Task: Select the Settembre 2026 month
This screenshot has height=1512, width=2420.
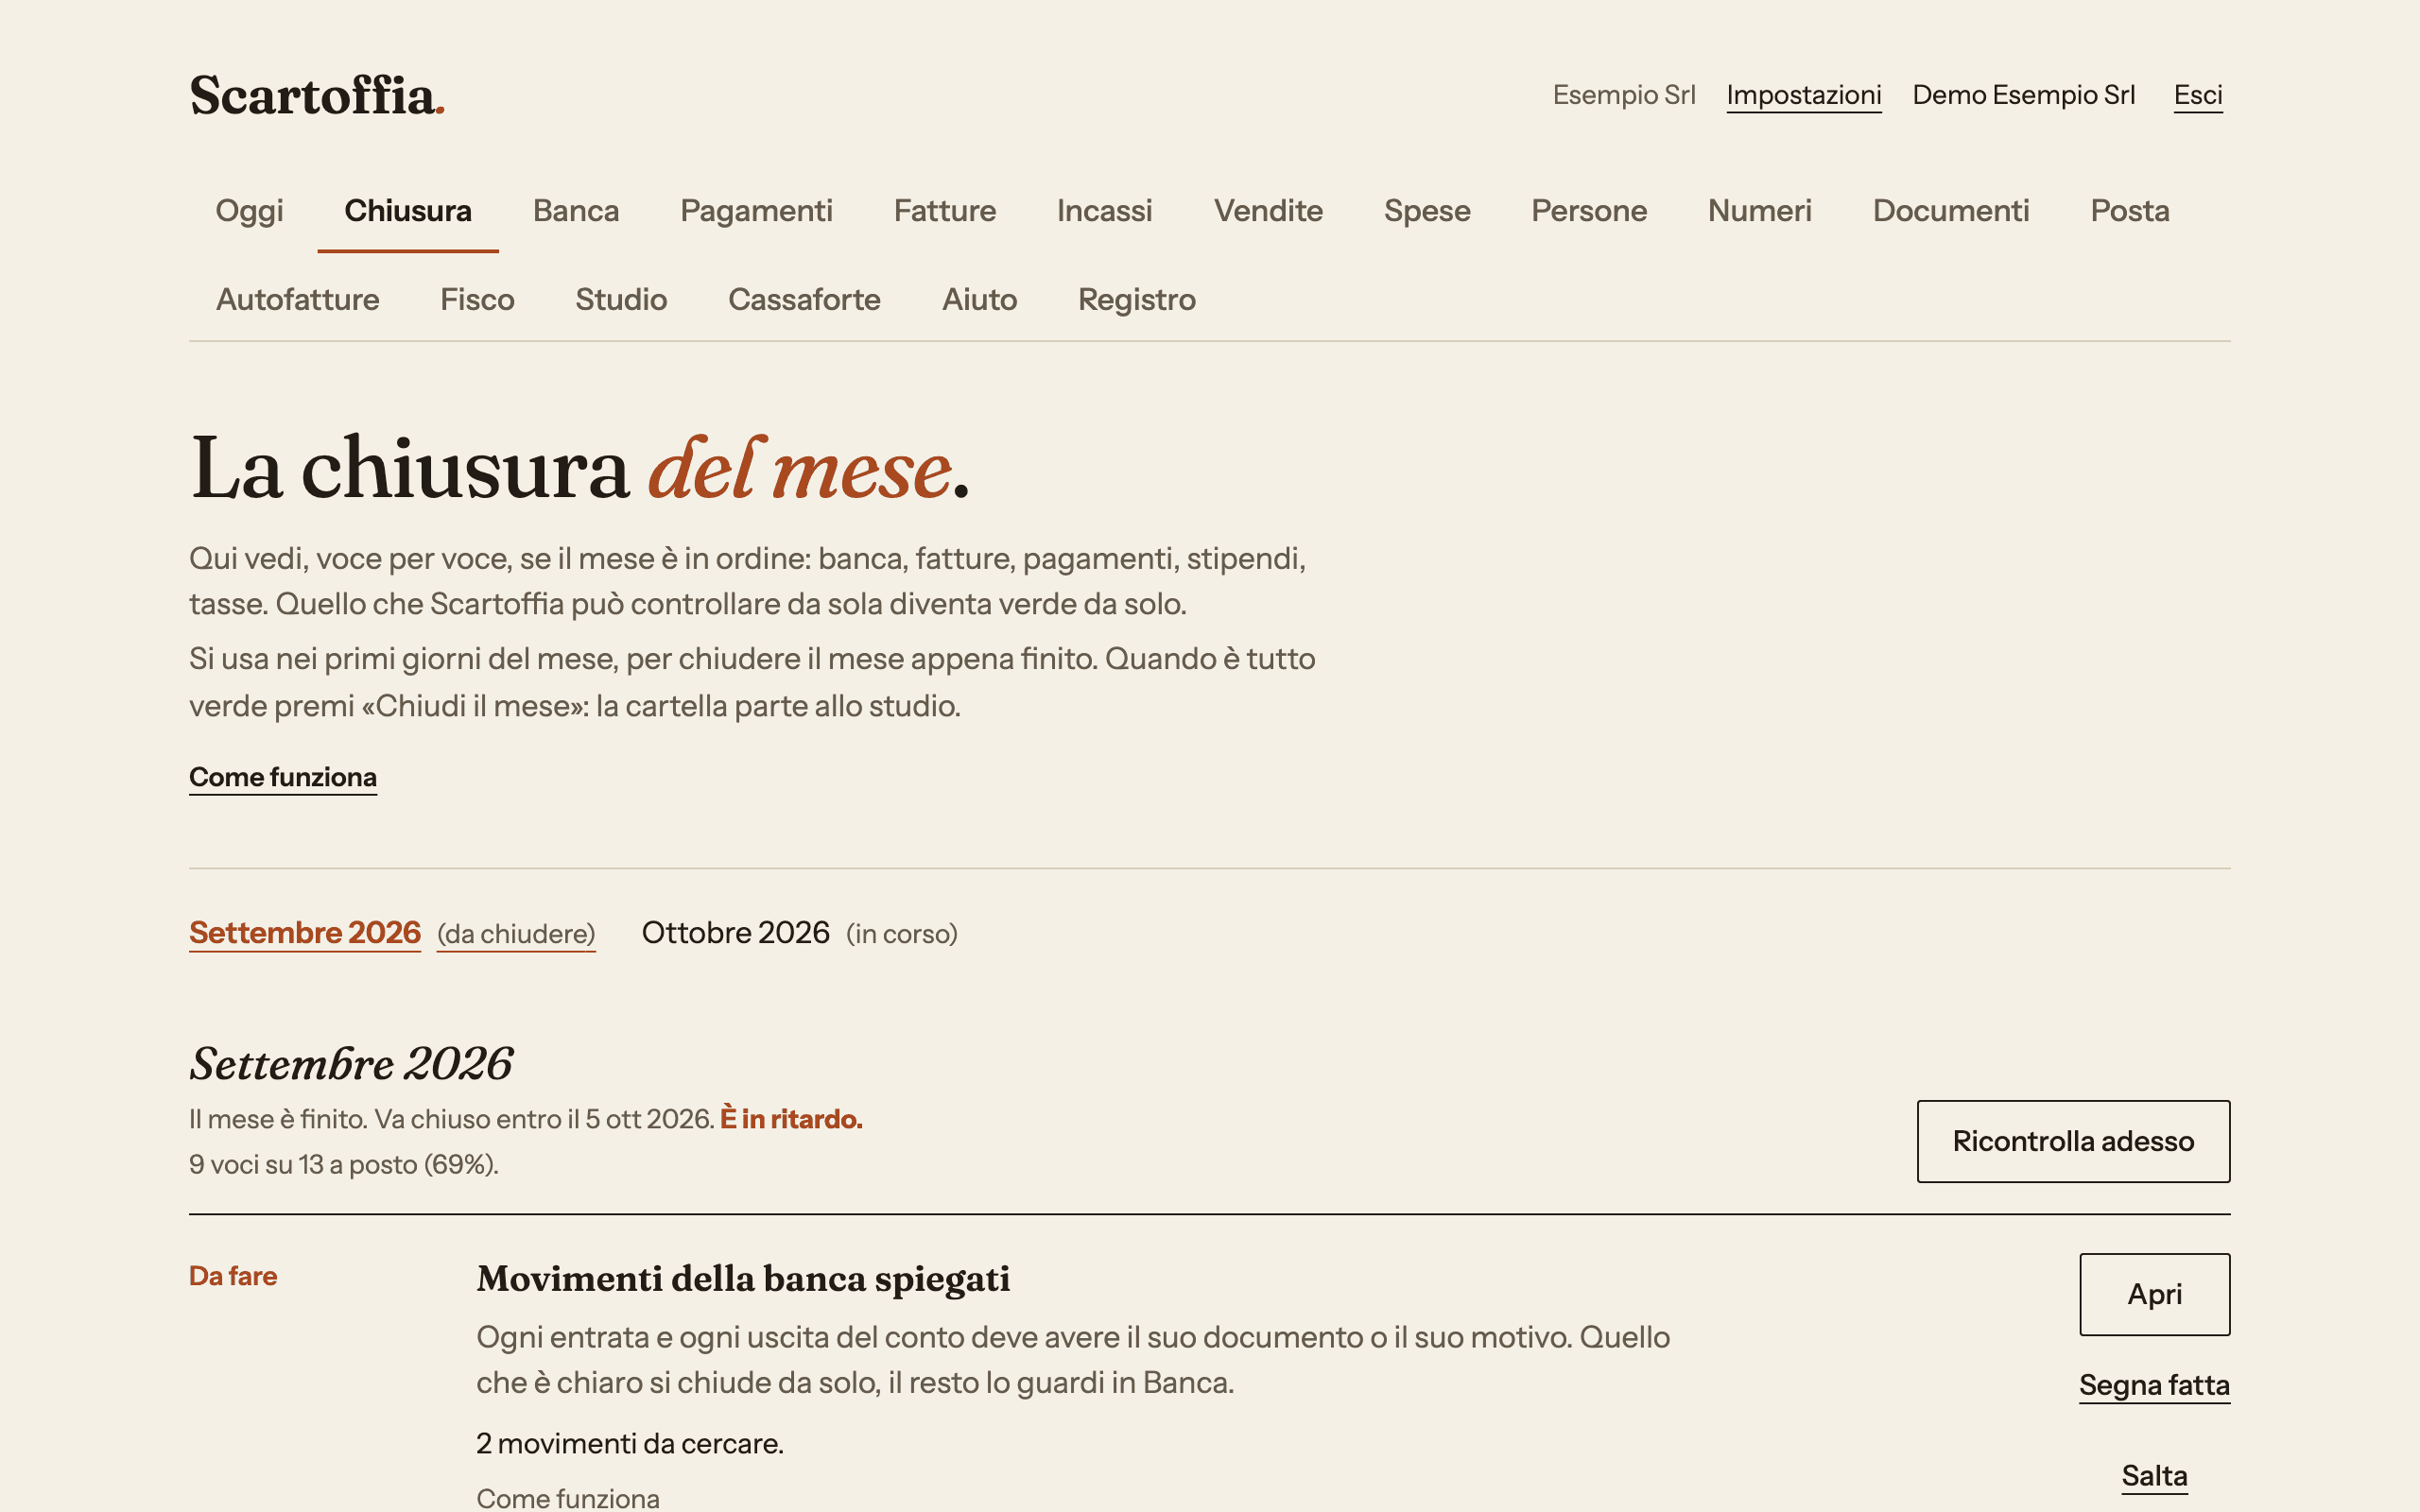Action: click(x=392, y=933)
